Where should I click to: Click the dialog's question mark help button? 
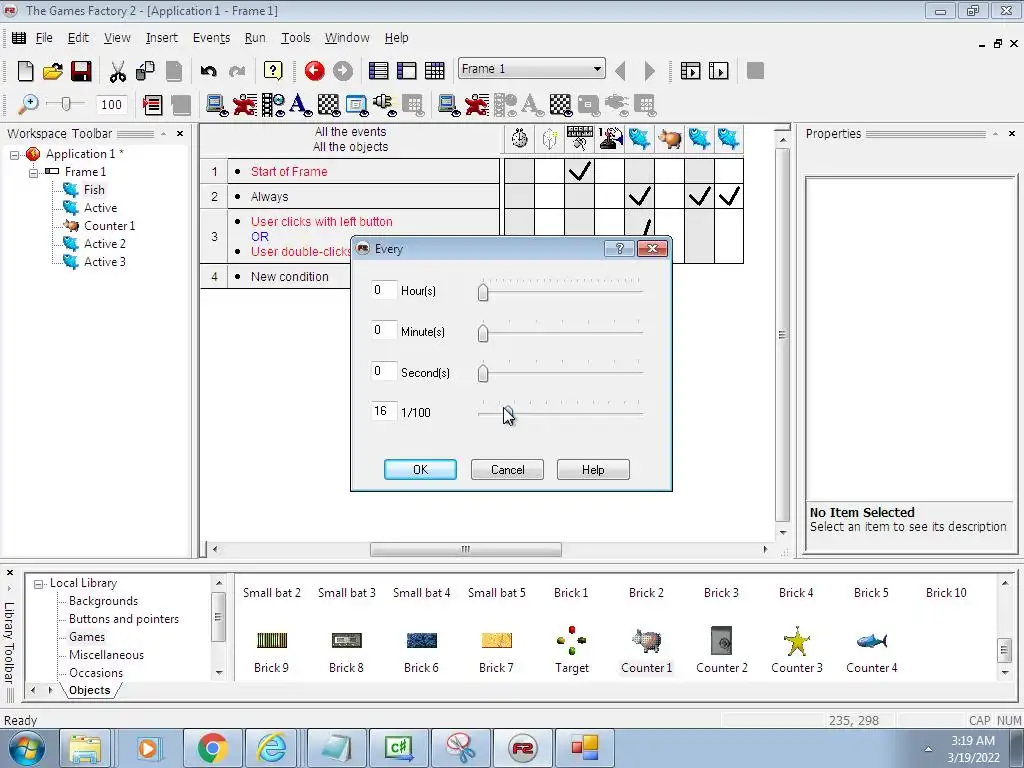619,248
